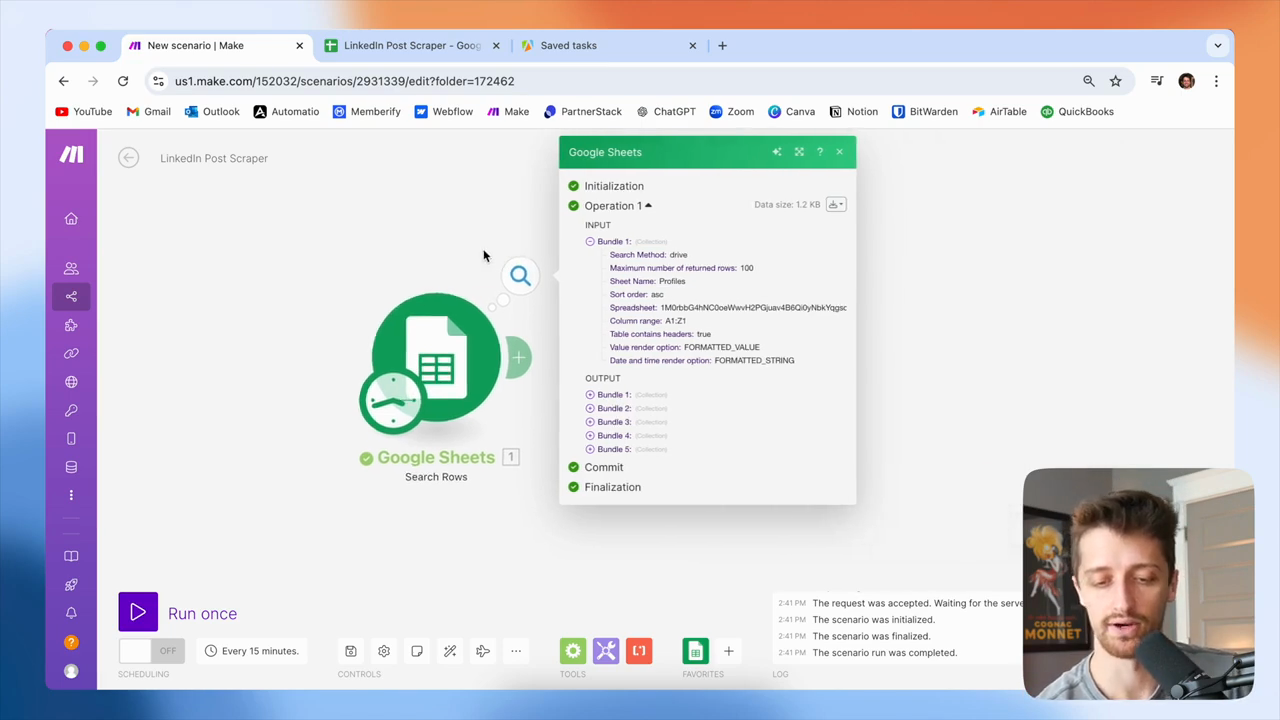
Task: Open the Data stores database icon in sidebar
Action: pyautogui.click(x=71, y=467)
